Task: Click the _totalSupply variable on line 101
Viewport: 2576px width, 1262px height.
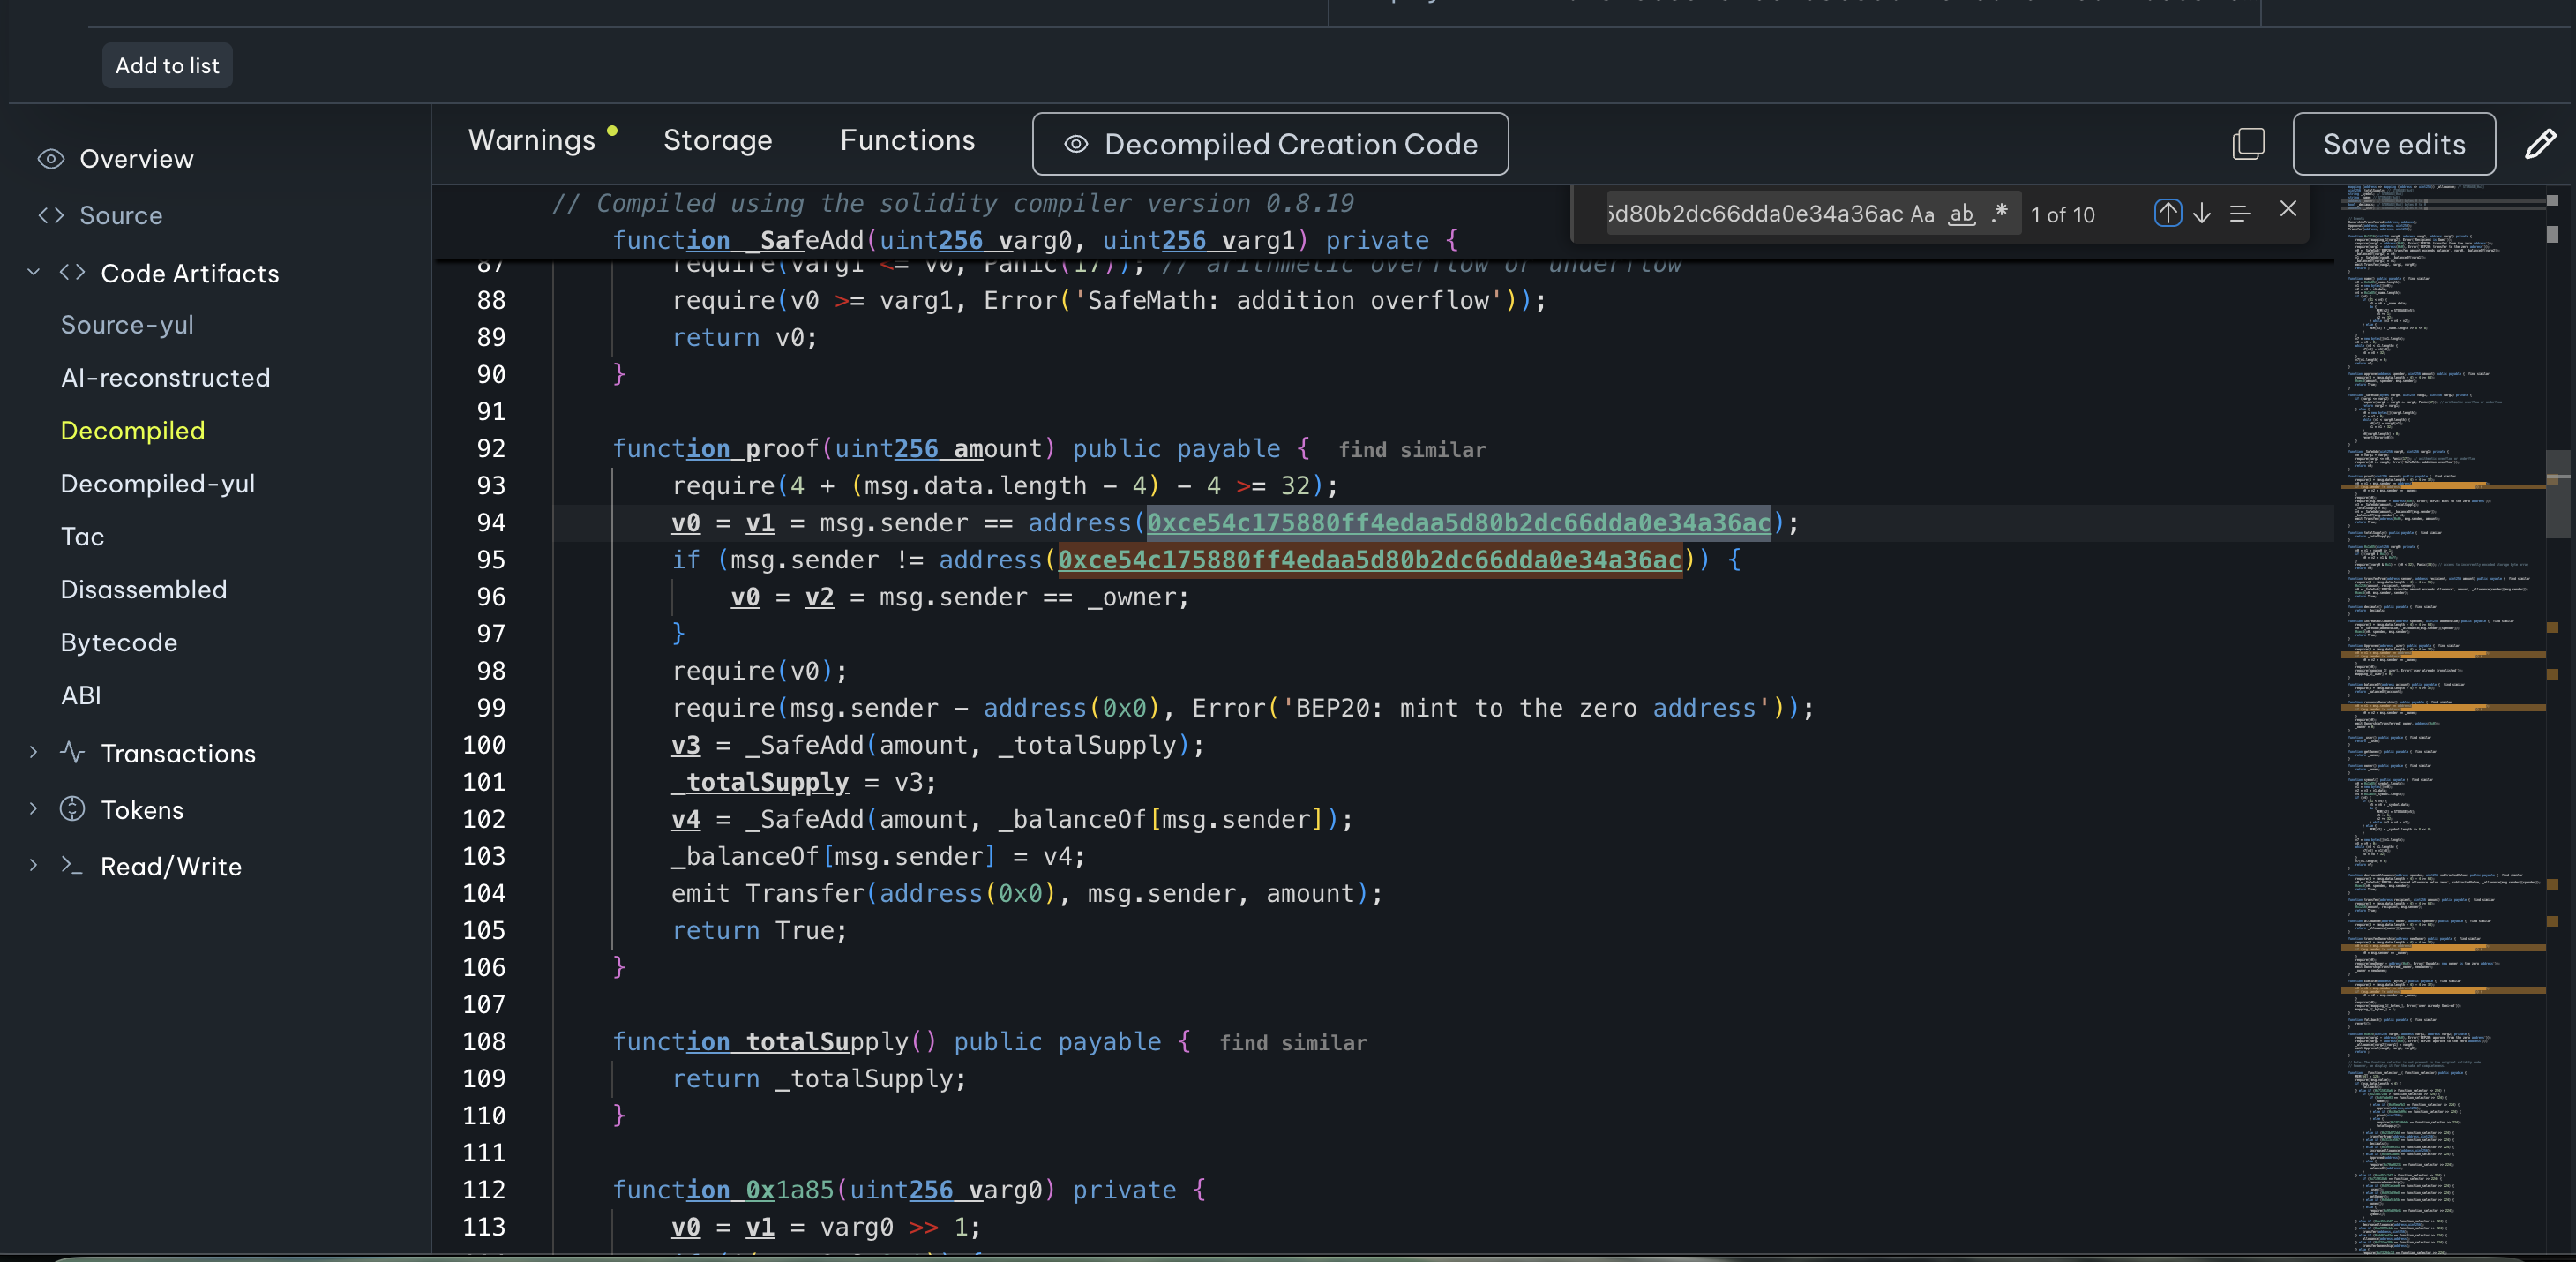Action: (760, 782)
